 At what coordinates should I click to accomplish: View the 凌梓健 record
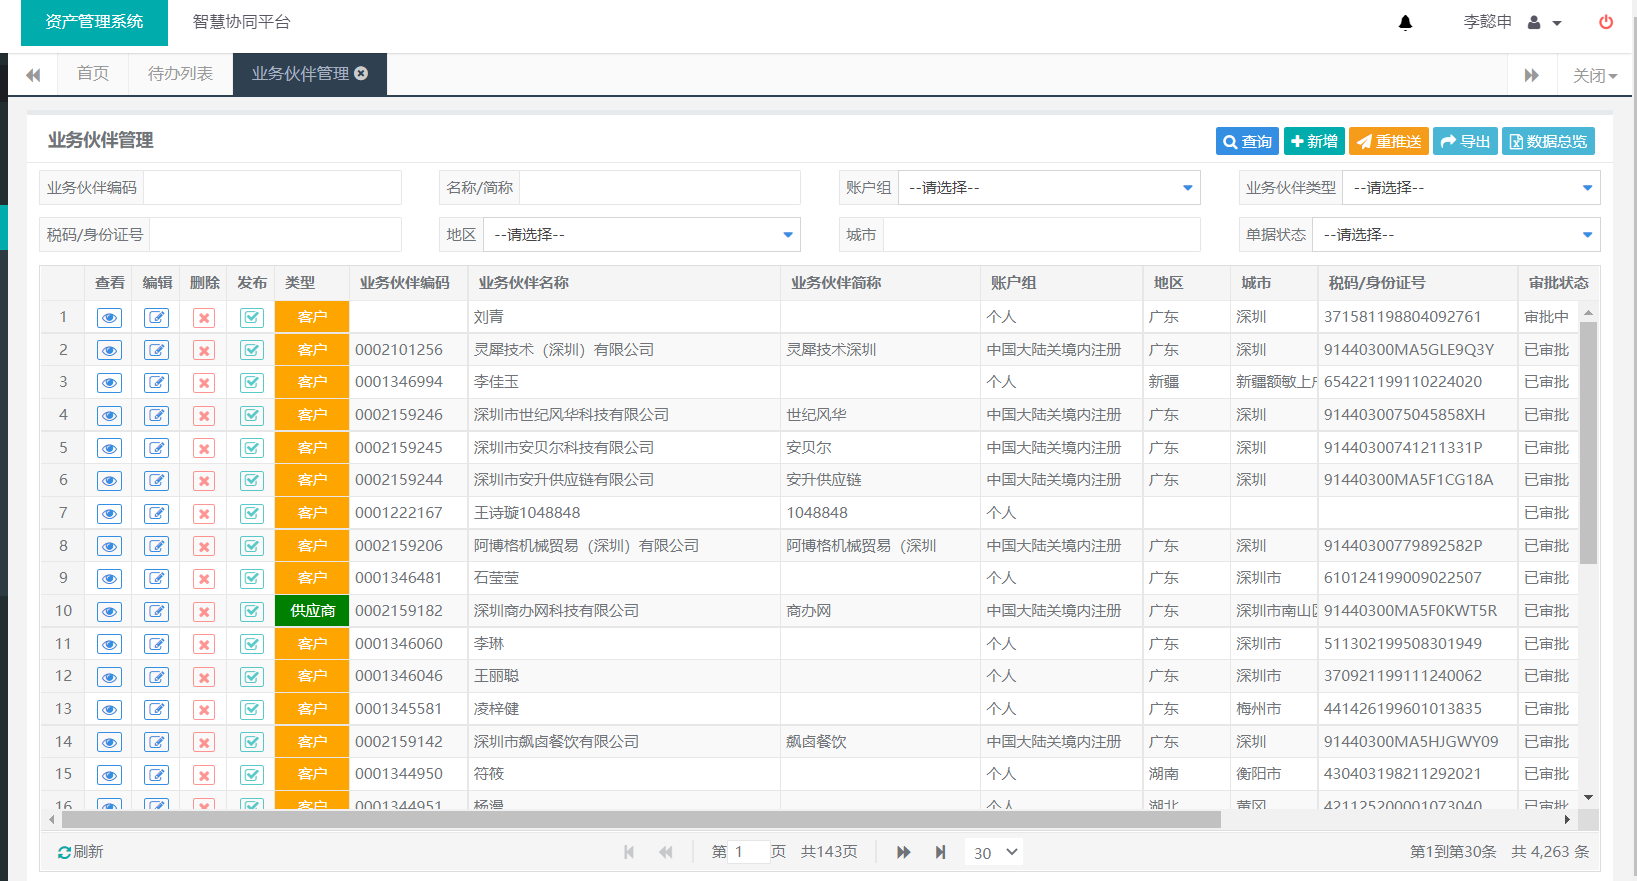[110, 709]
